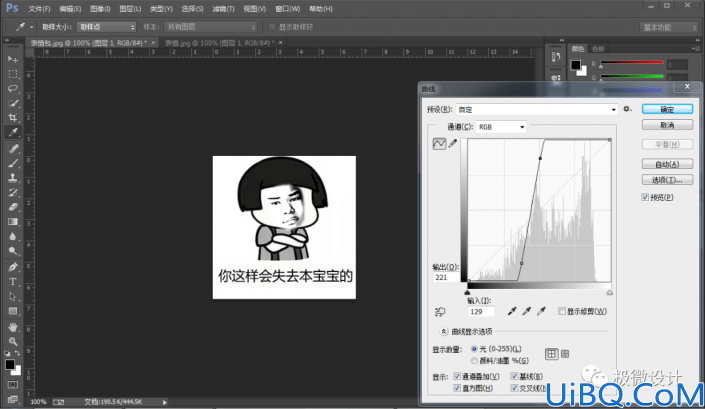Select the Brush tool

(13, 163)
